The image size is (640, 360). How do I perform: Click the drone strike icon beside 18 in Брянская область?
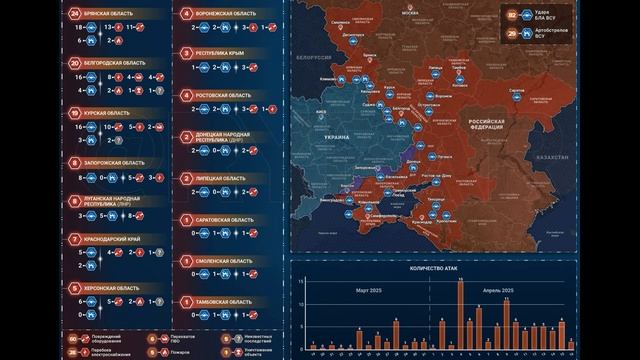pos(91,27)
